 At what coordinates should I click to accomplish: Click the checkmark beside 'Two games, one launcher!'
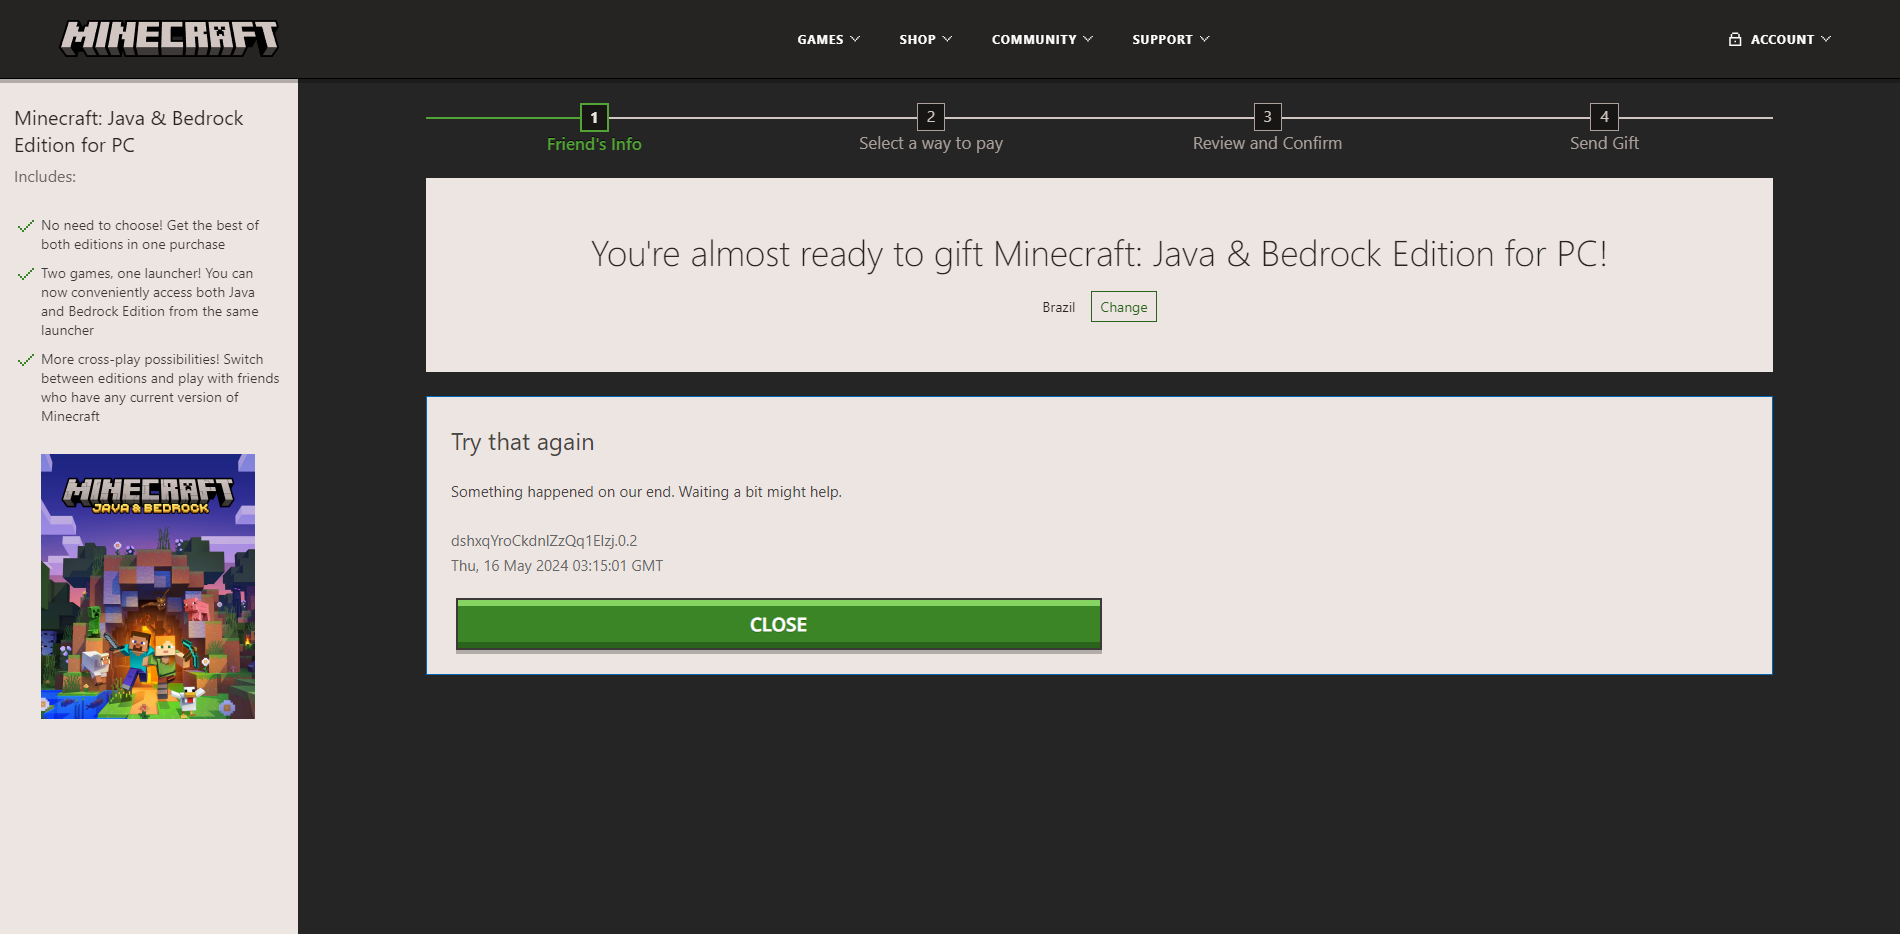[26, 274]
